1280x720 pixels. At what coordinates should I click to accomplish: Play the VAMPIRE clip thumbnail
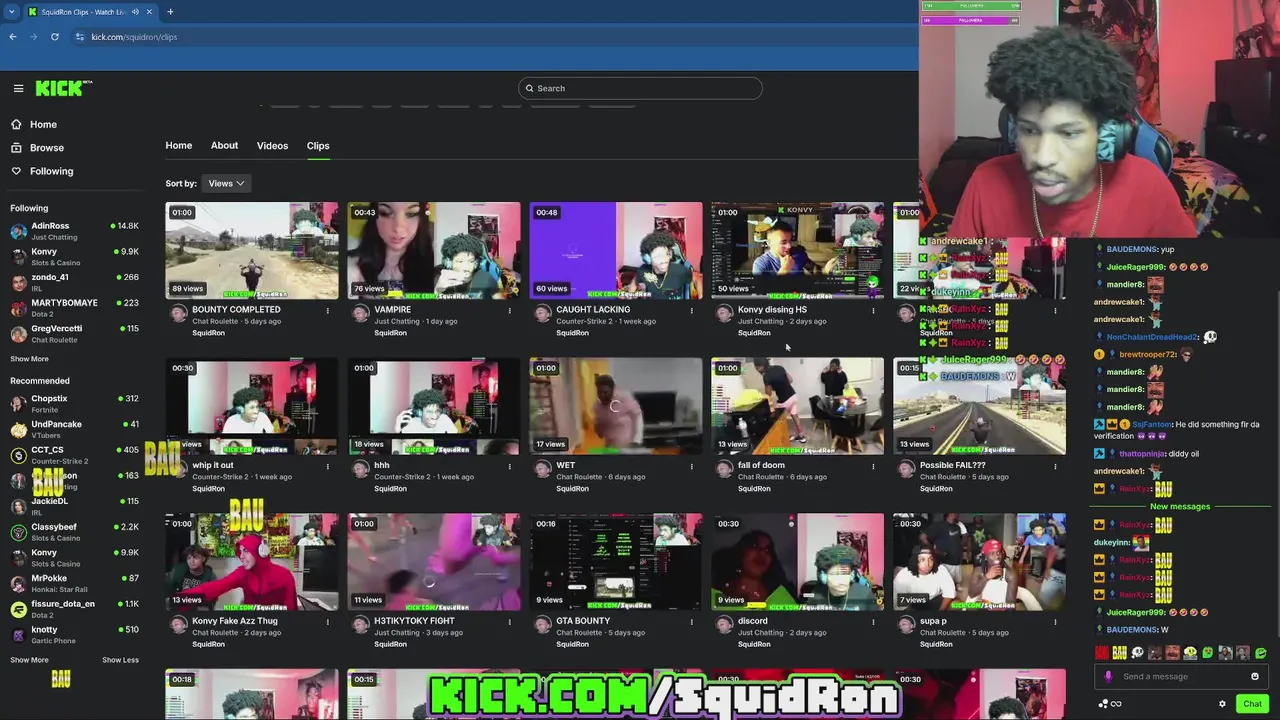point(434,251)
